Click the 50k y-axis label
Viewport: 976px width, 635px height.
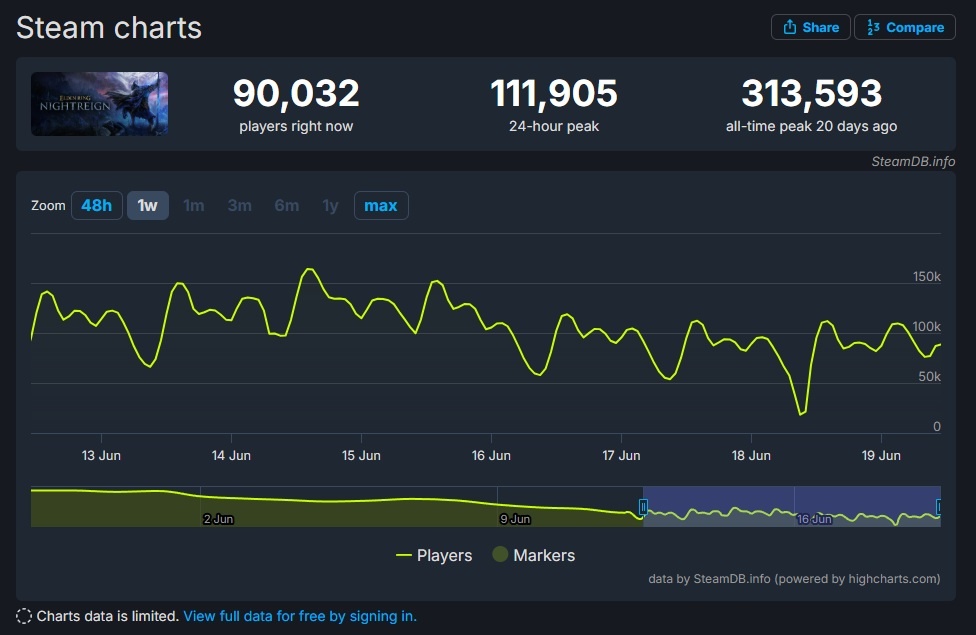click(x=929, y=377)
